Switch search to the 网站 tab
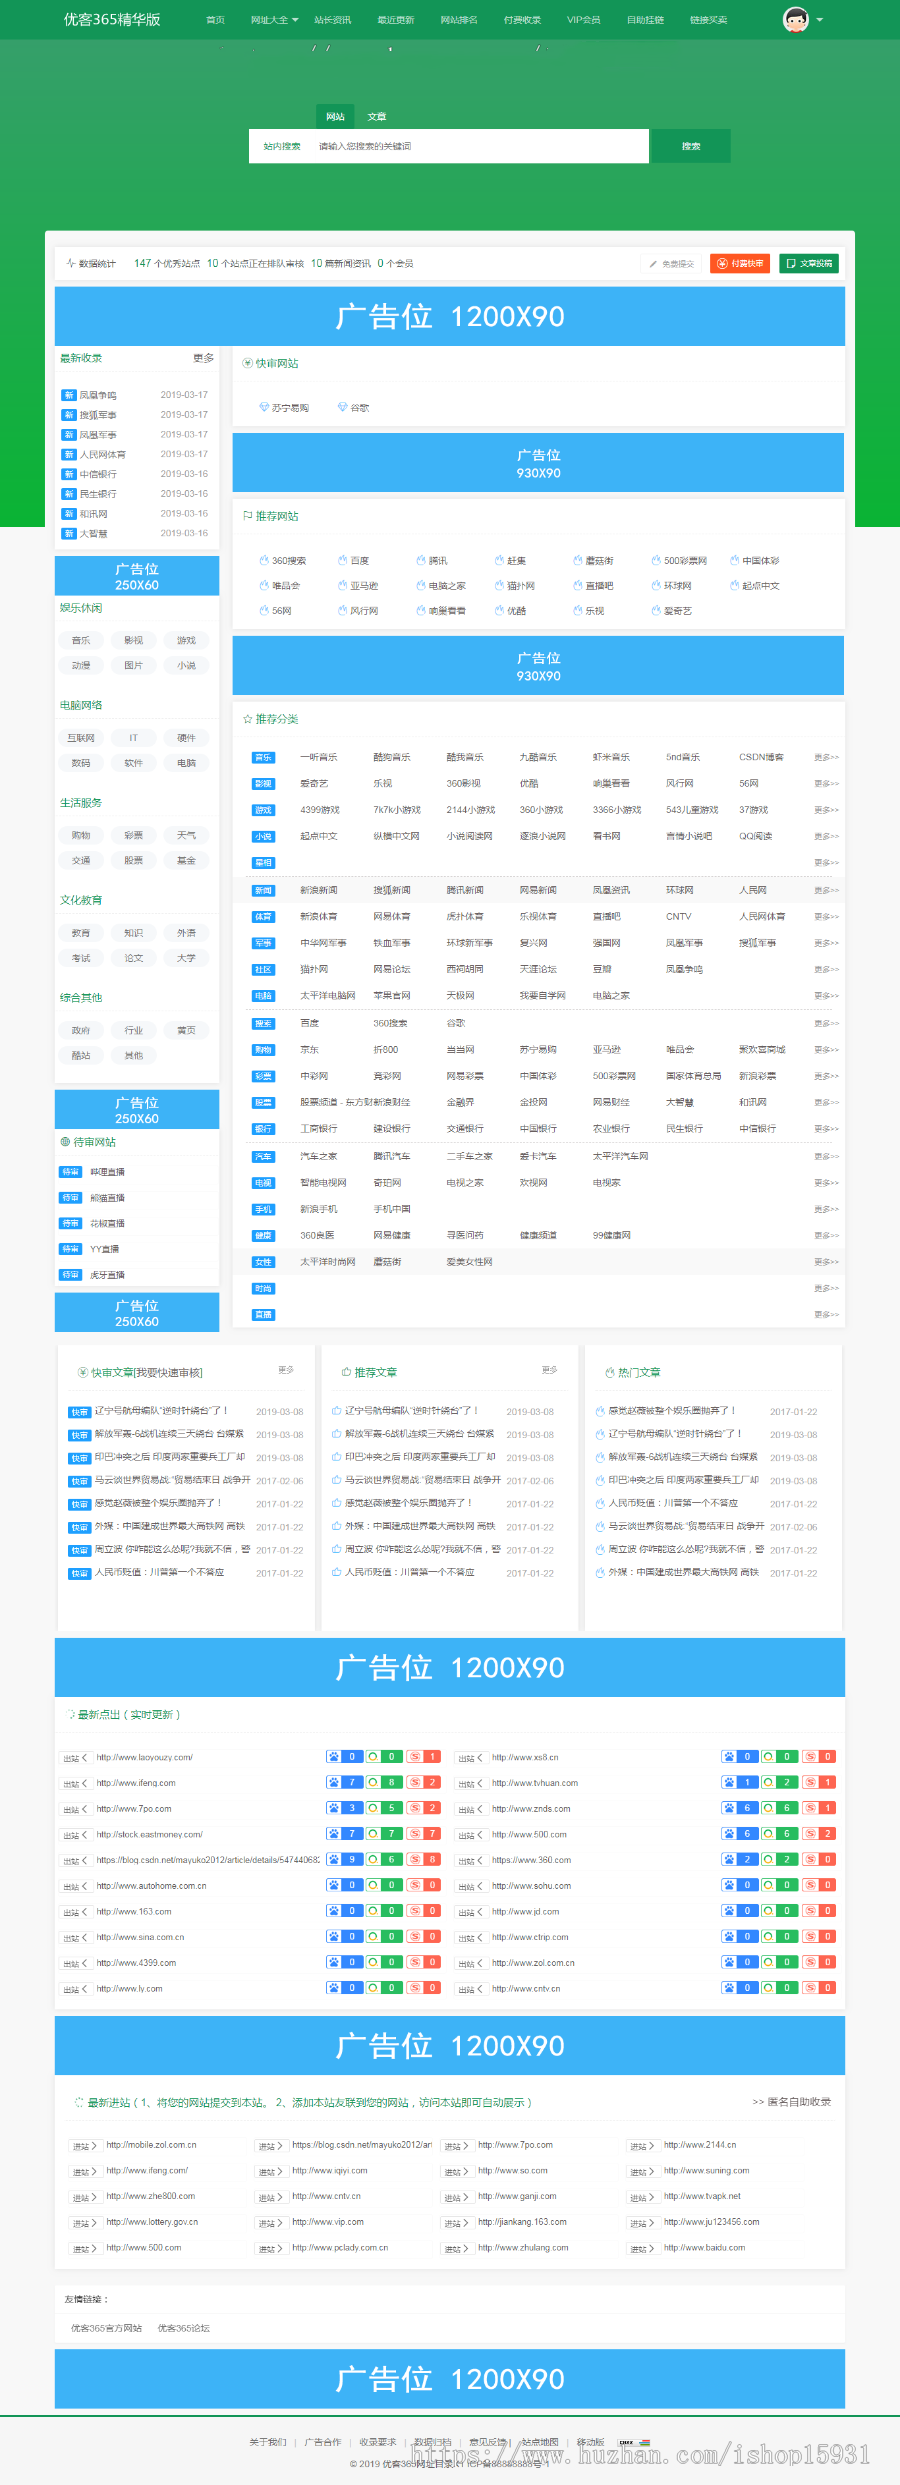Screen dimensions: 900x2485 coord(335,117)
